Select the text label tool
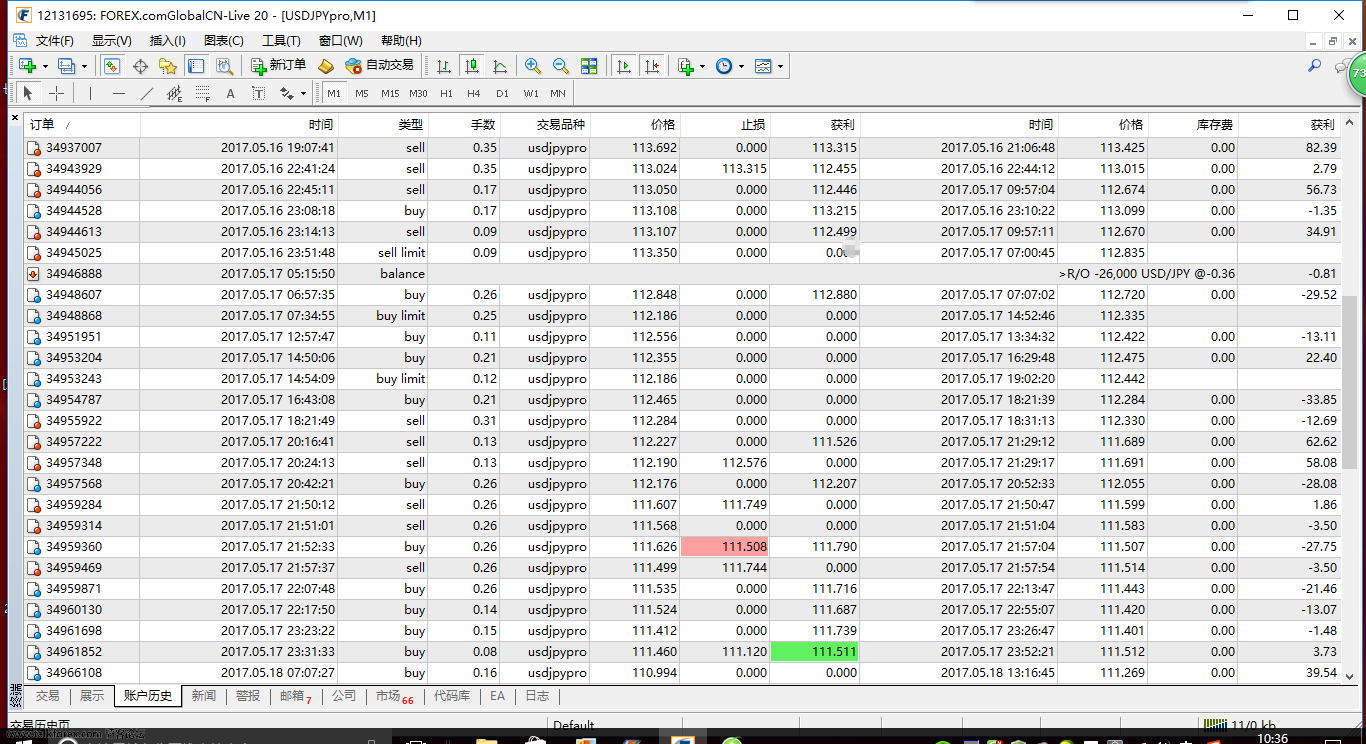The width and height of the screenshot is (1366, 744). [x=258, y=93]
